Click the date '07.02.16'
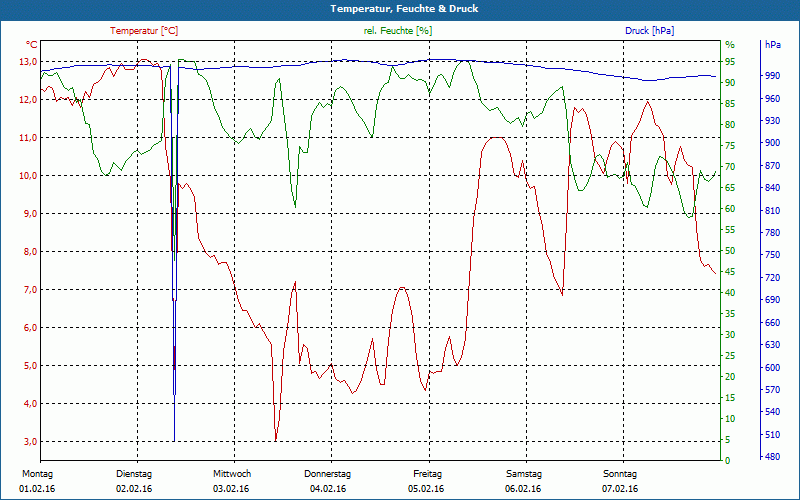The image size is (800, 500). (620, 489)
